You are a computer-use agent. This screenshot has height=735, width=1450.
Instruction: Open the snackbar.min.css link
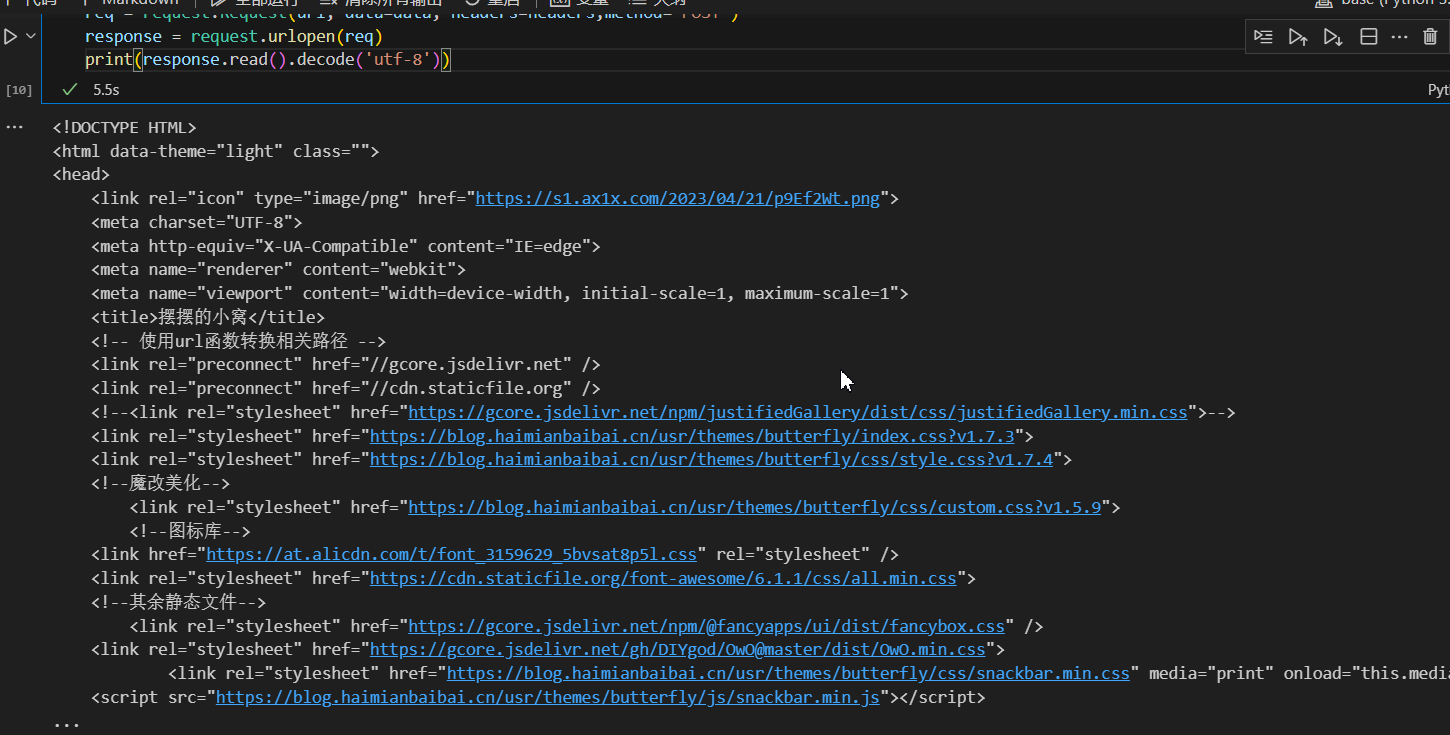[x=788, y=673]
